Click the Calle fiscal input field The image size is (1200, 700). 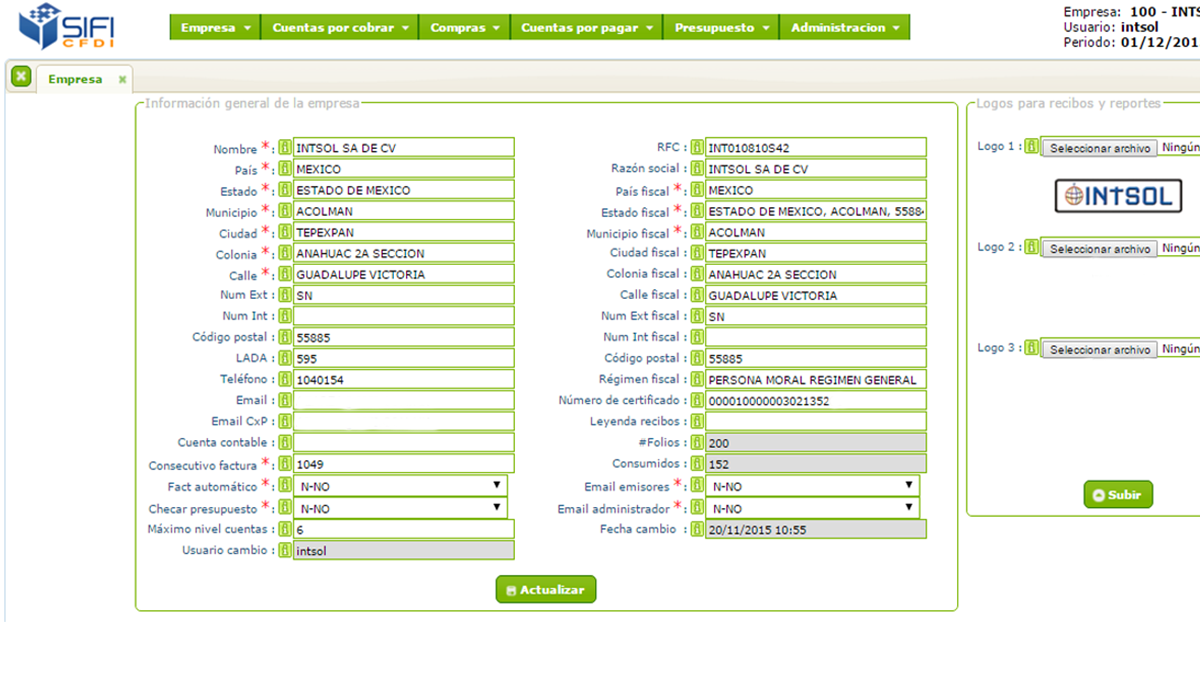pyautogui.click(x=816, y=295)
